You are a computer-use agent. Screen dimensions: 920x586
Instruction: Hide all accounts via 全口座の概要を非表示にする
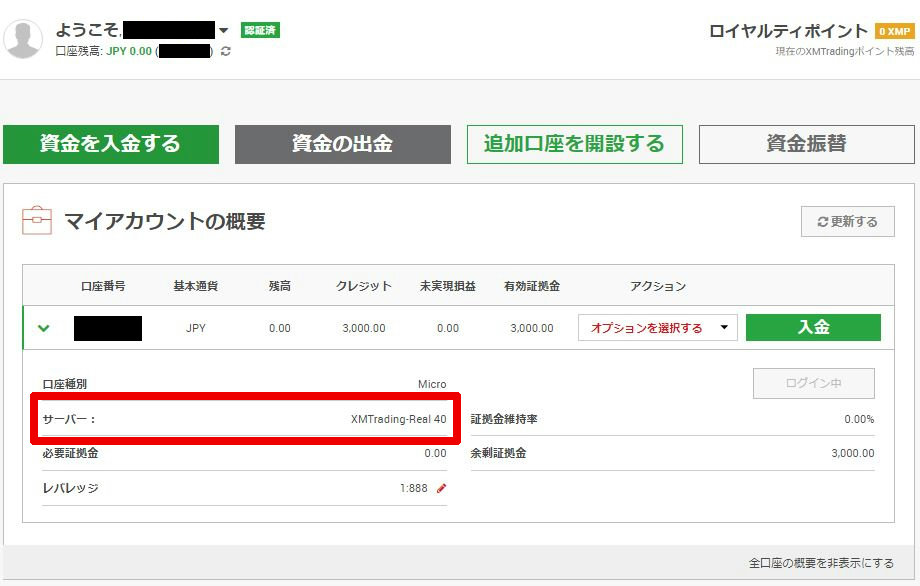click(822, 563)
